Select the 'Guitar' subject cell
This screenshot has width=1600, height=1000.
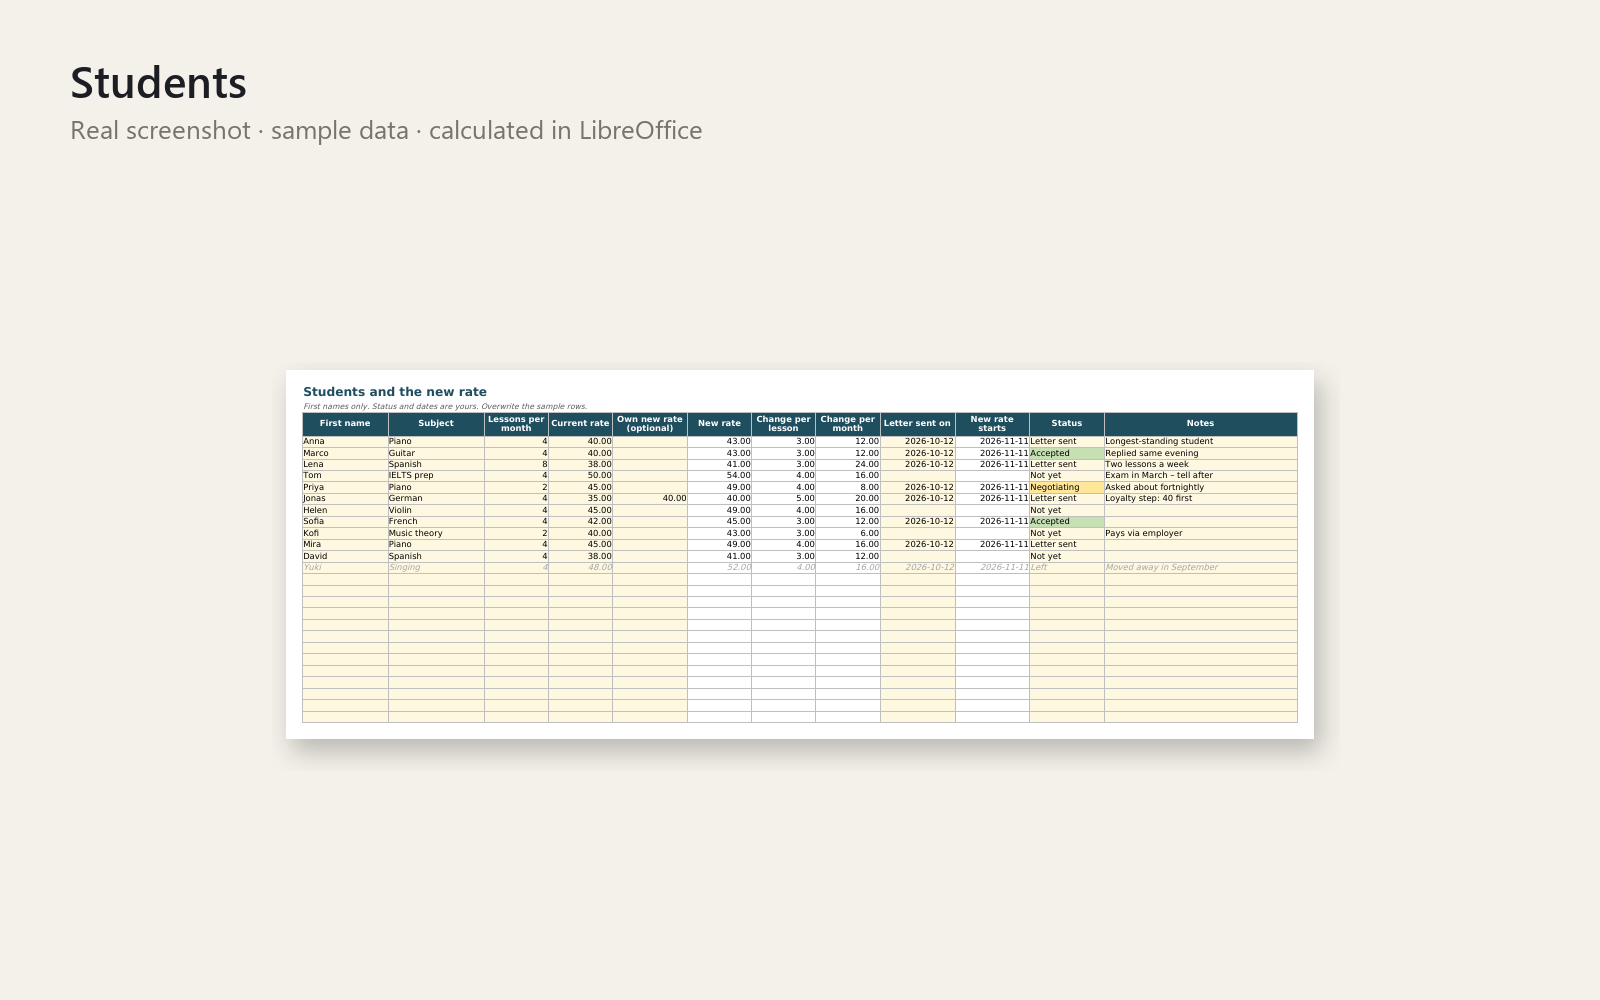point(436,453)
